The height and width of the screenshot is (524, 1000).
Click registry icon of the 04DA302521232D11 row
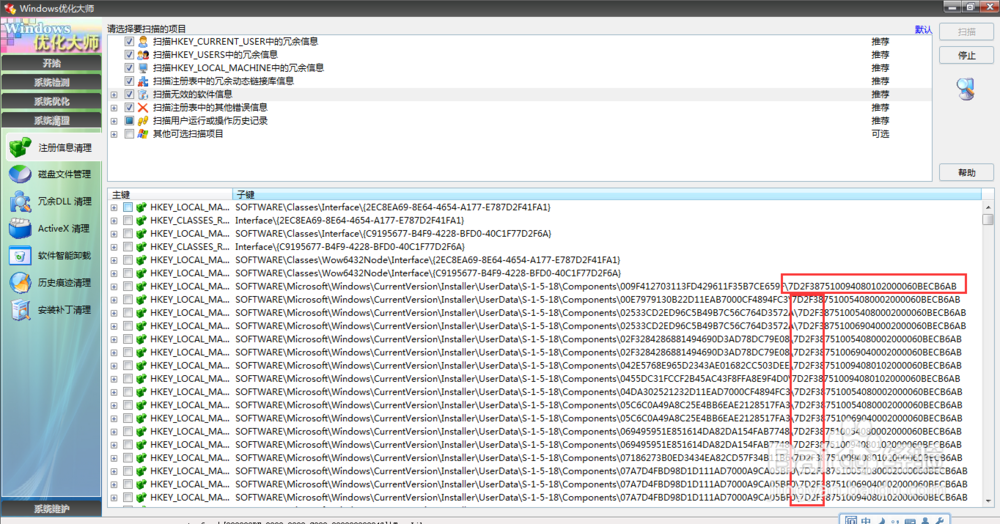point(141,392)
